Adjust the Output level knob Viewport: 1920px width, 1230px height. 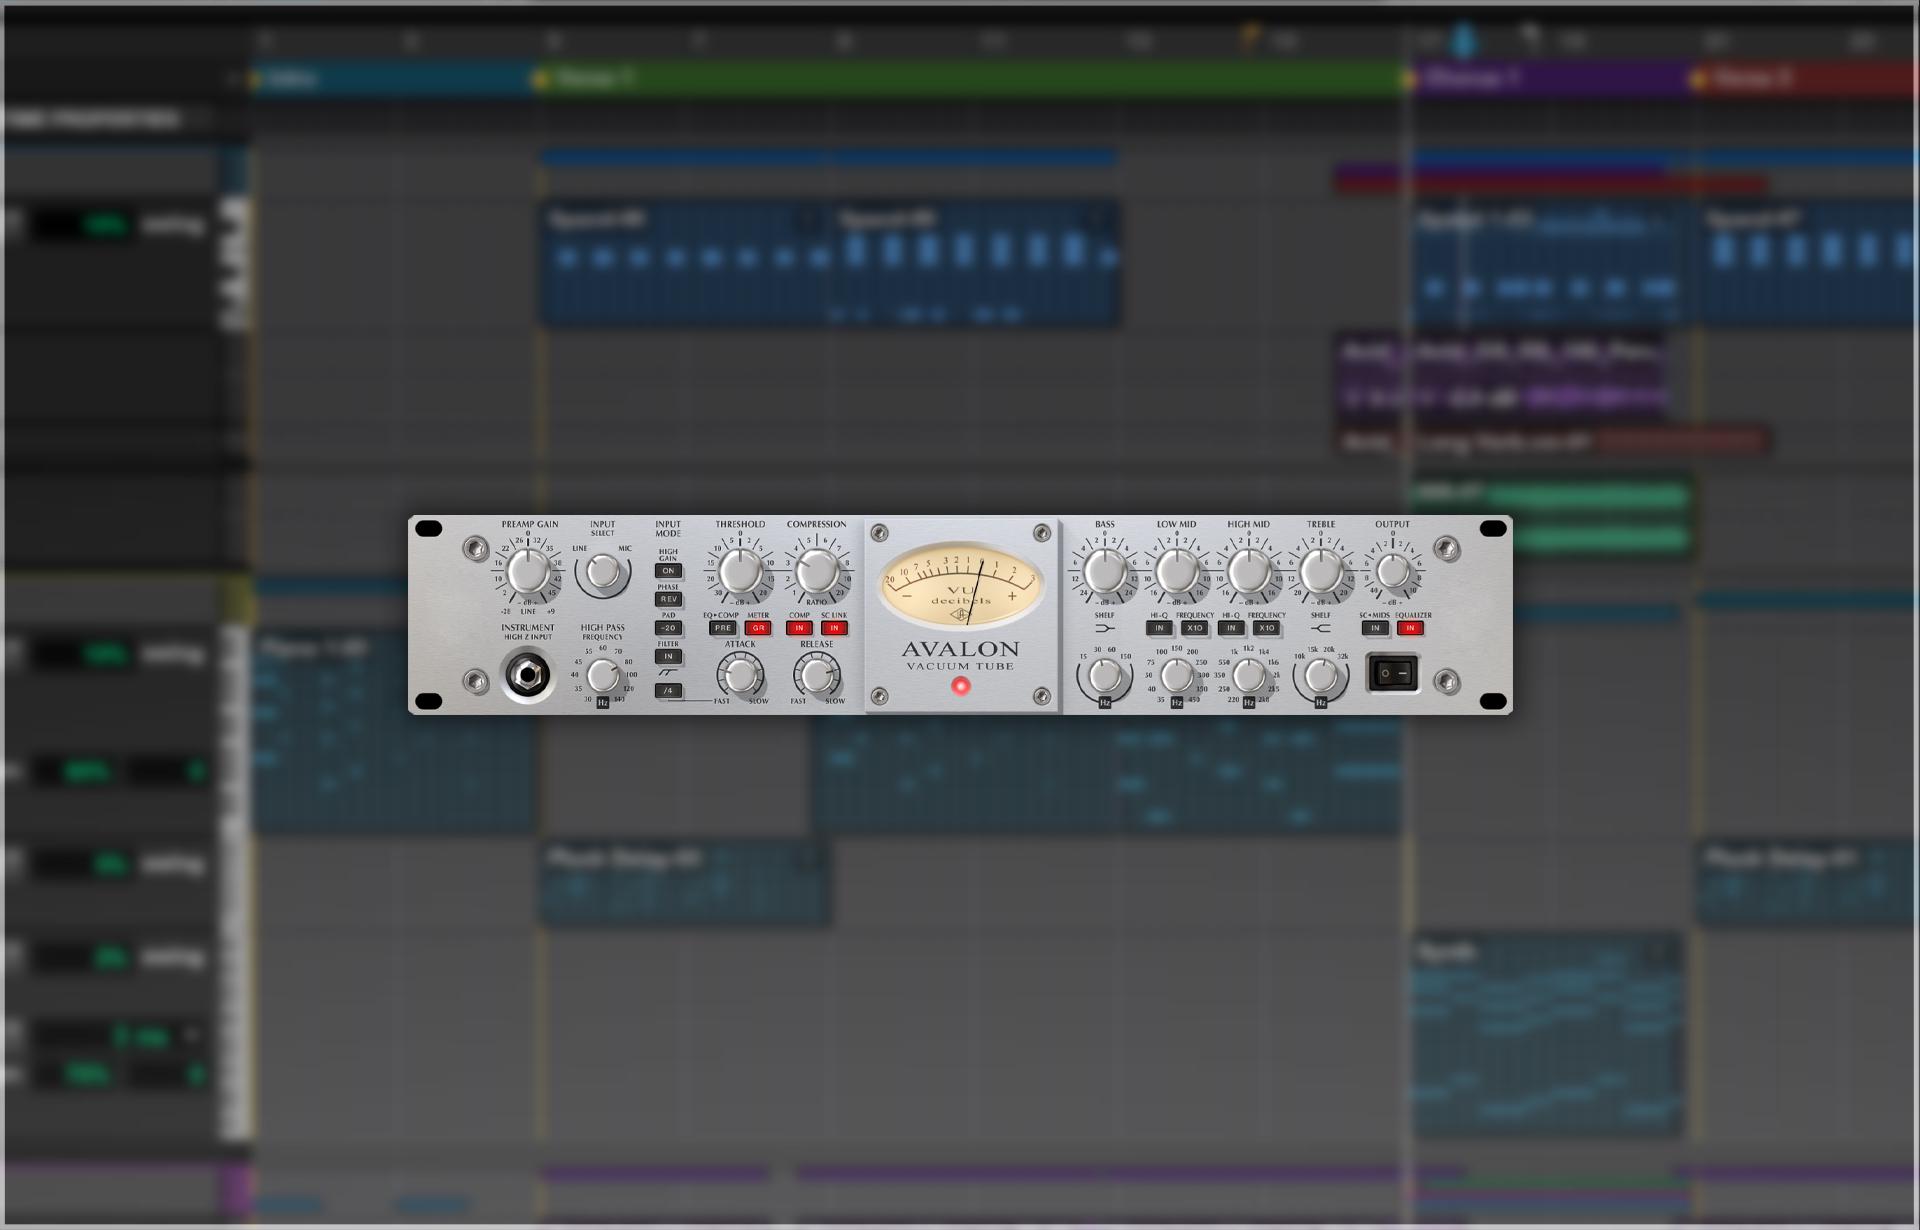click(x=1392, y=572)
